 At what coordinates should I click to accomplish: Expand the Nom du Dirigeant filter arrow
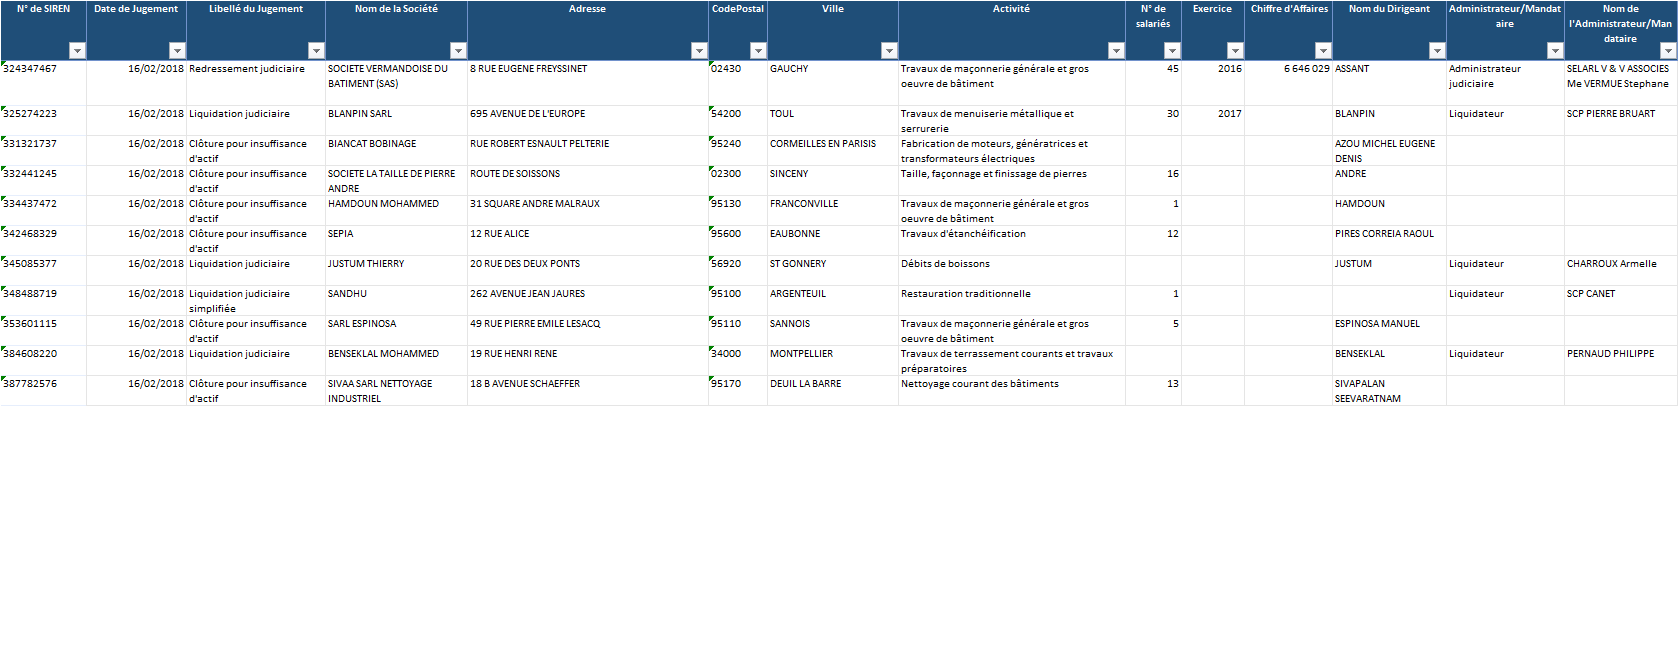[x=1437, y=51]
